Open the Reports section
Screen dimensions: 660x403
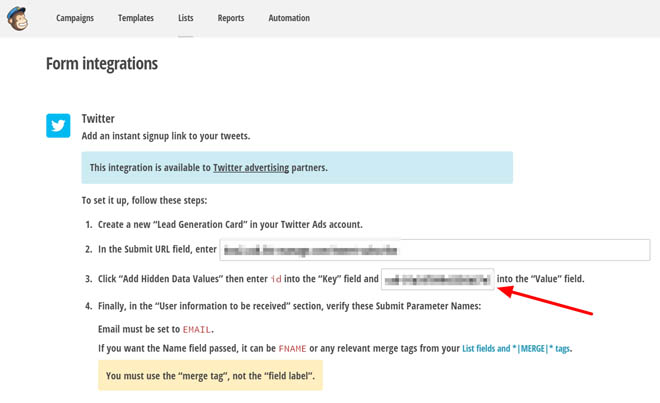[x=231, y=18]
